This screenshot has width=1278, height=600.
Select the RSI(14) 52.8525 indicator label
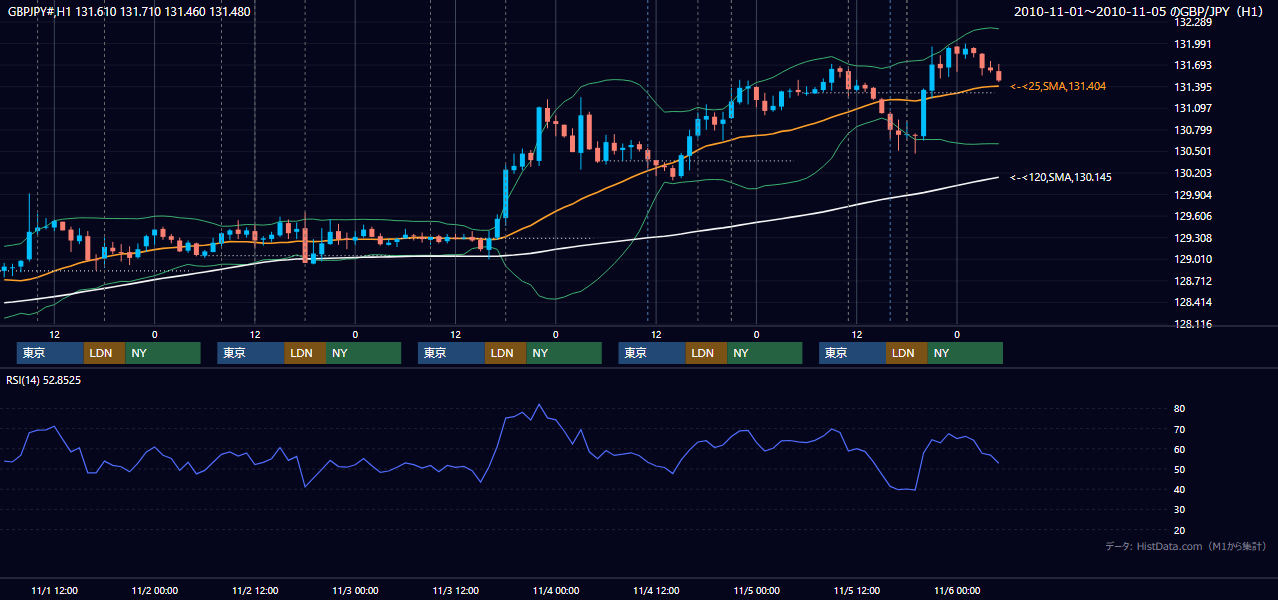(44, 380)
